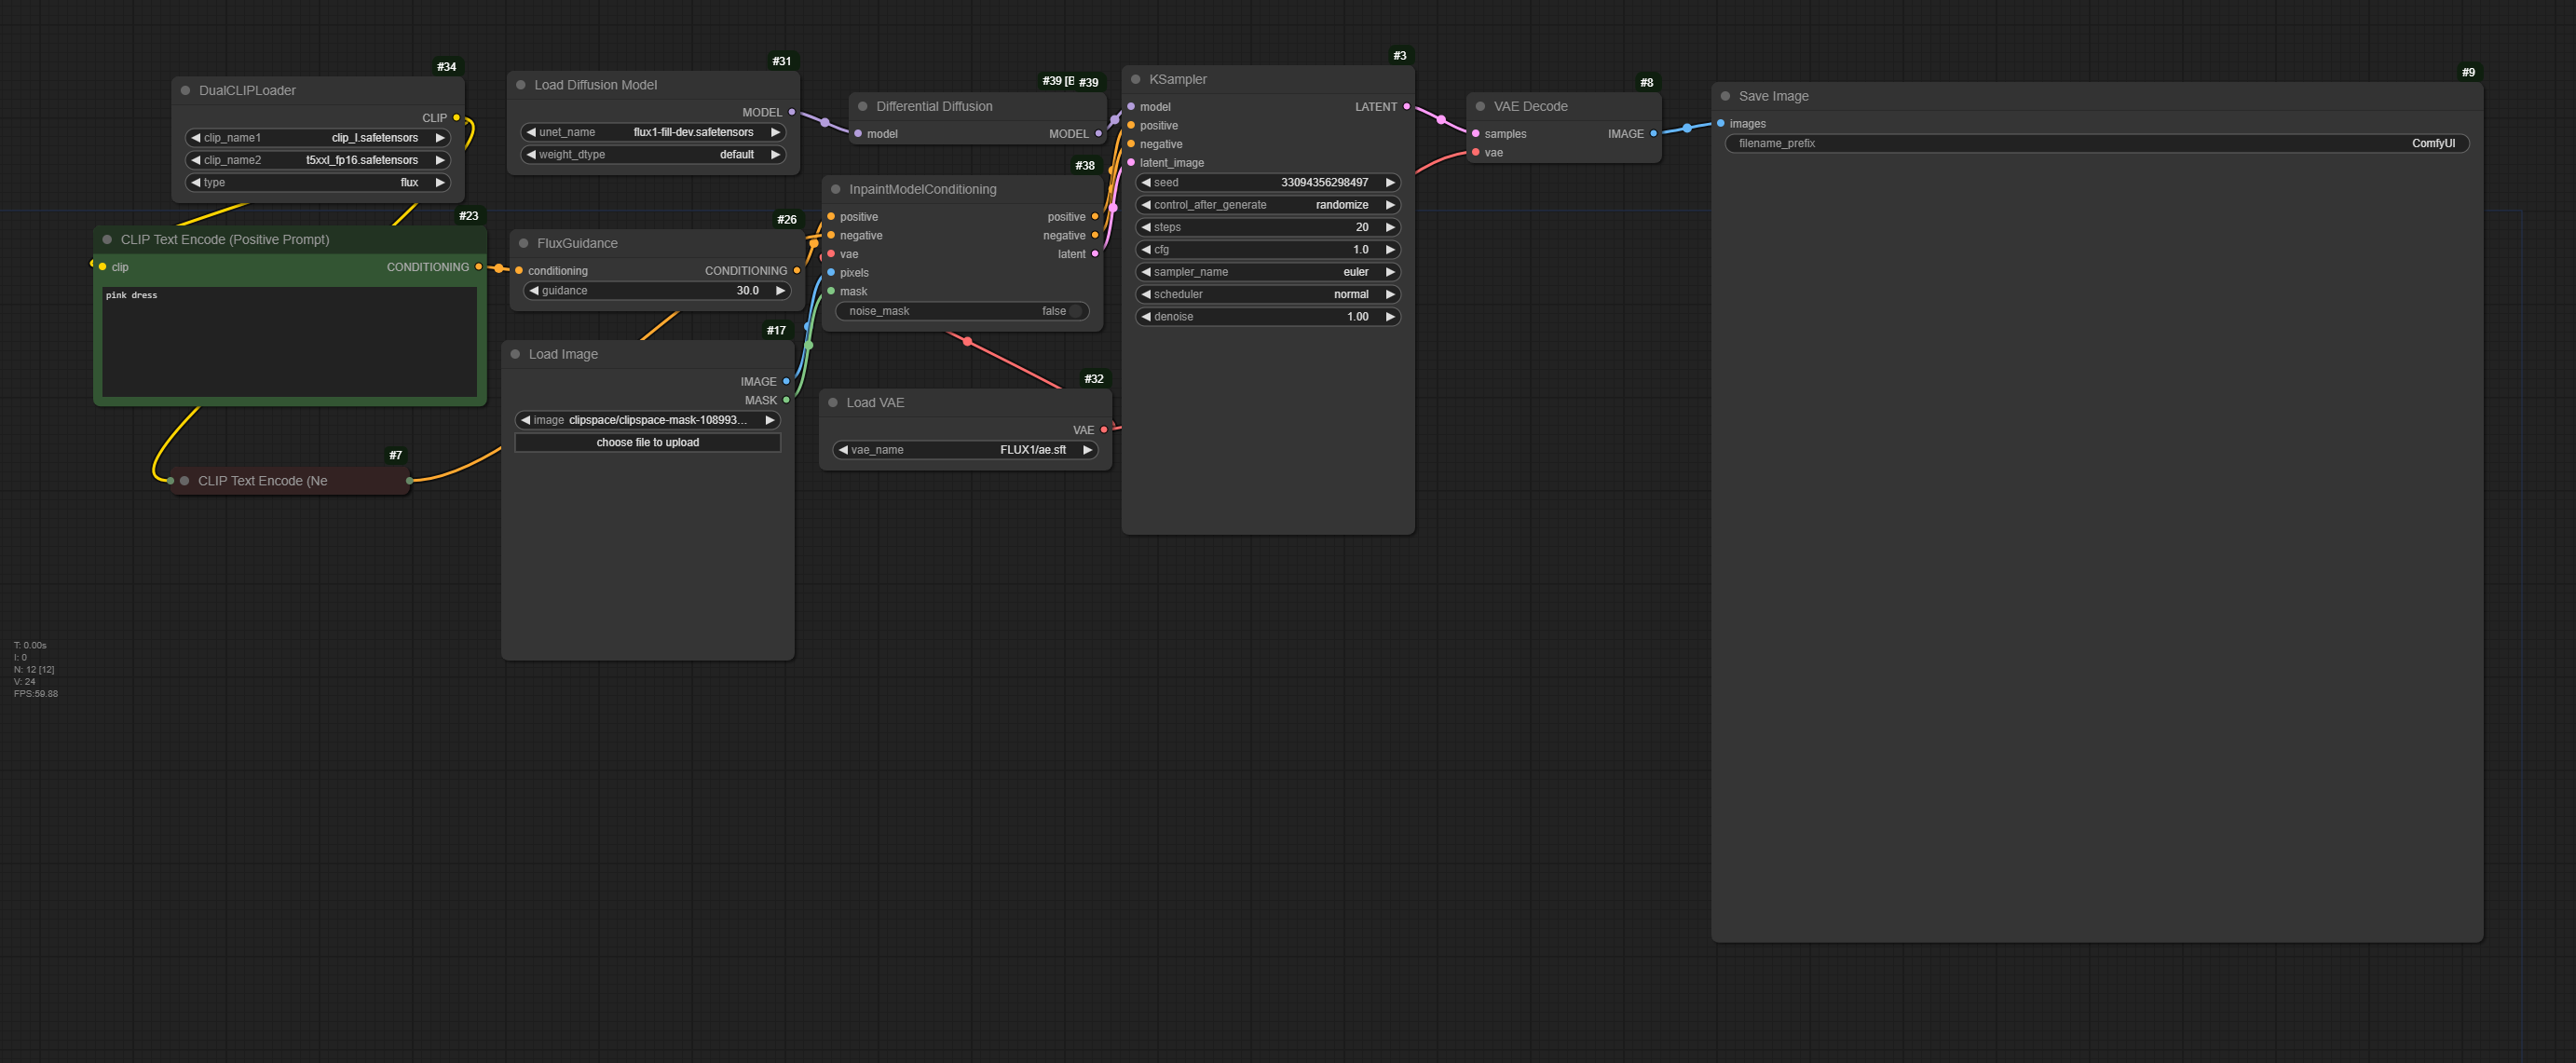Screen dimensions: 2576x1063
Task: Click the choose file to upload button
Action: [x=647, y=442]
